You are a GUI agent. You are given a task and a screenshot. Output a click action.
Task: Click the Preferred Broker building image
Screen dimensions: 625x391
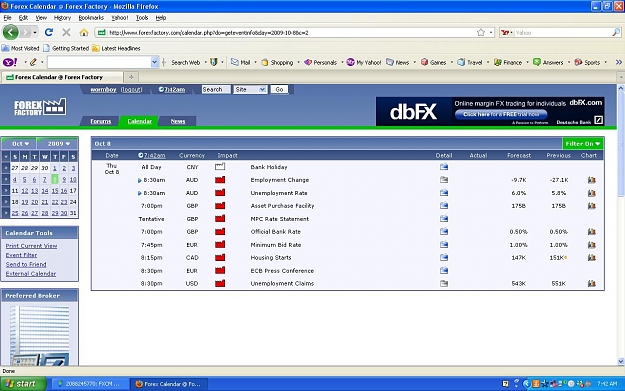point(39,335)
